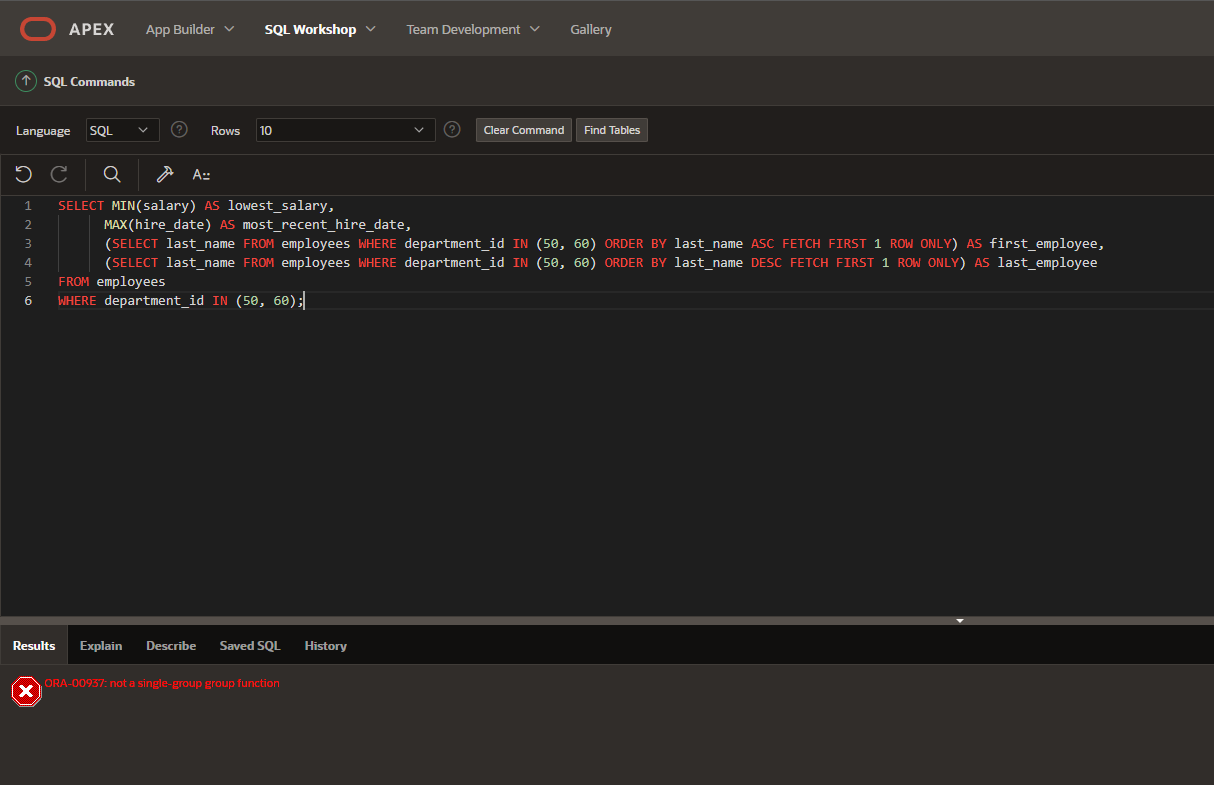This screenshot has height=785, width=1214.
Task: Open help icon next to Language
Action: 179,129
